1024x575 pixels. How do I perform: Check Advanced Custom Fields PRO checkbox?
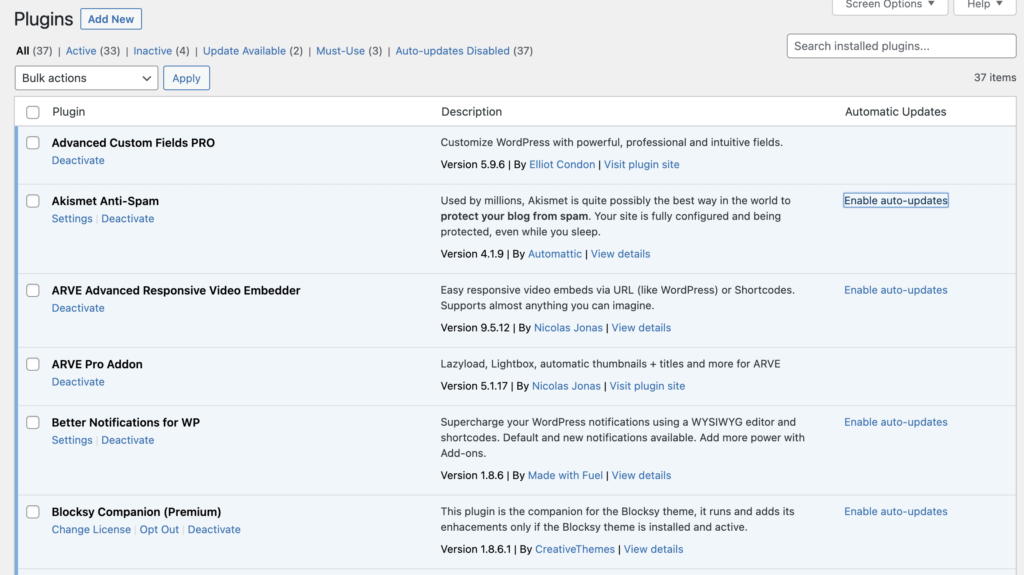pyautogui.click(x=33, y=142)
